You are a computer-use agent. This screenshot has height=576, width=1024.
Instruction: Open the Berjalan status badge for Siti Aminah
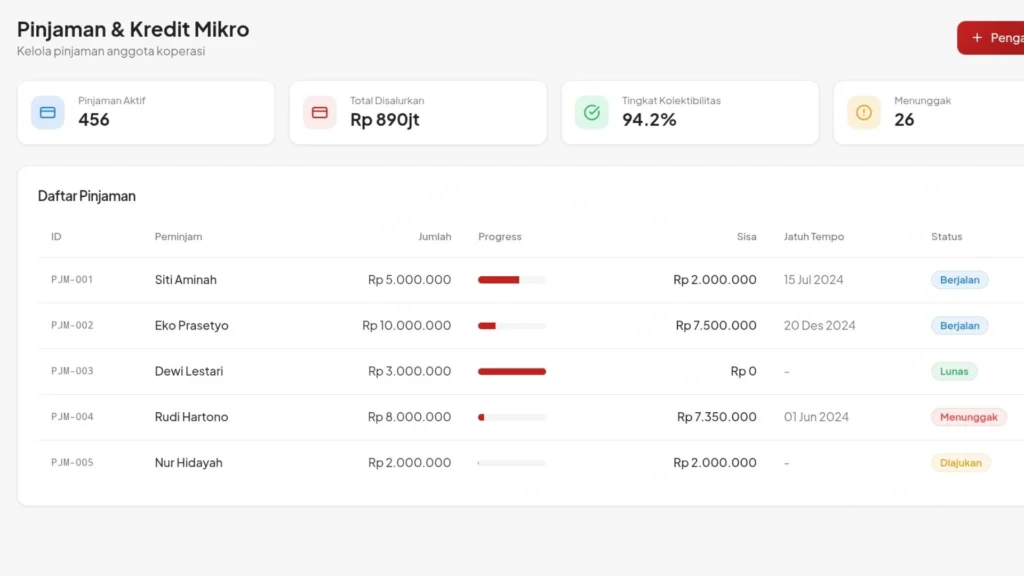[959, 280]
